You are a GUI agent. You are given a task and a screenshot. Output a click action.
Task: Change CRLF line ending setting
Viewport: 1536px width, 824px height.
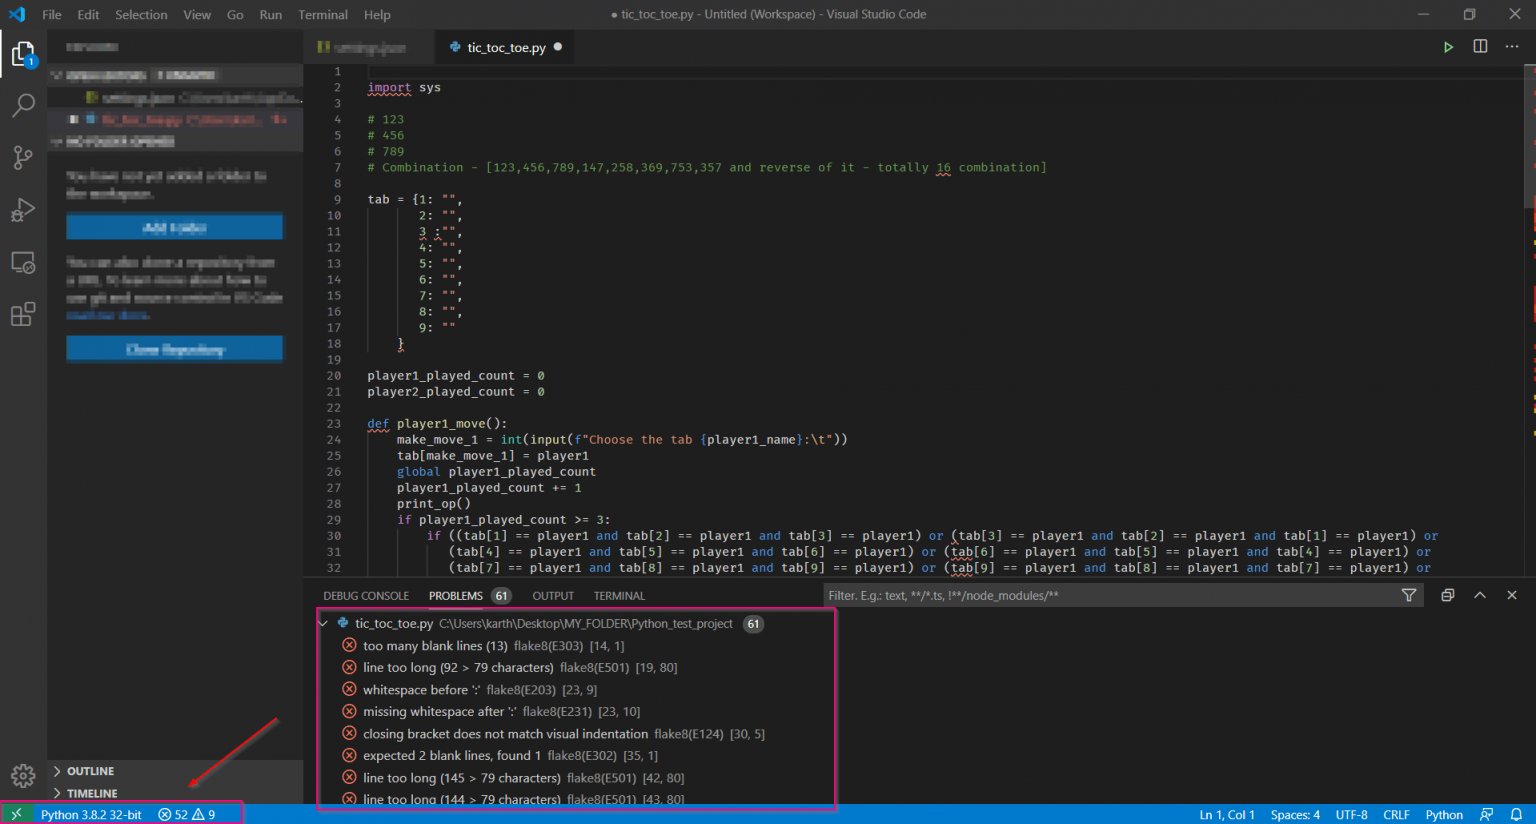tap(1396, 815)
